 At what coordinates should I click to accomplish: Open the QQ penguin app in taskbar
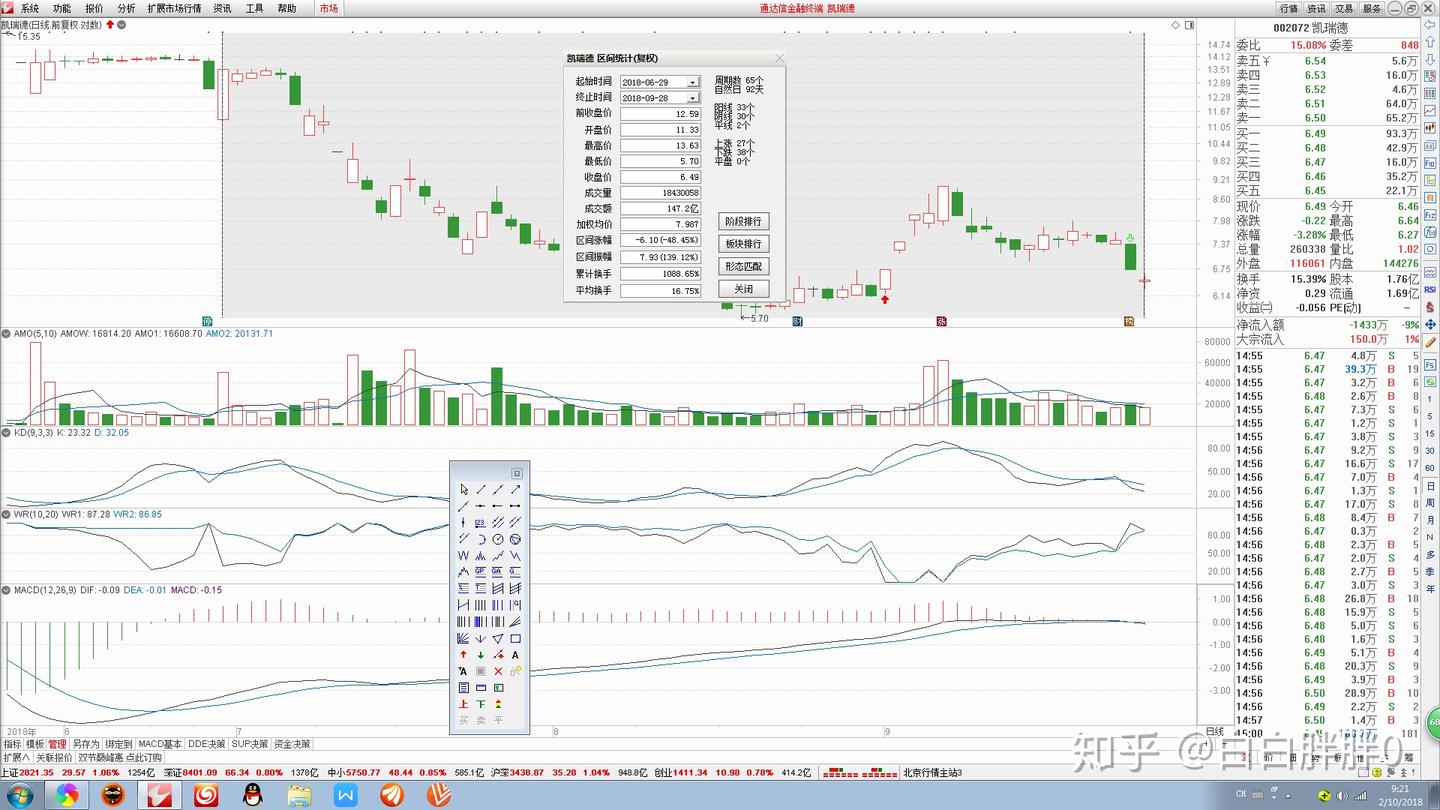coord(252,796)
